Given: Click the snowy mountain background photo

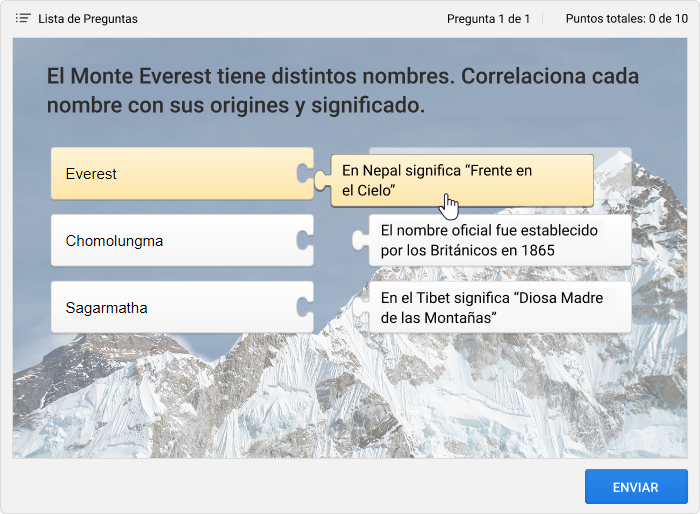Looking at the screenshot, I should tap(350, 400).
